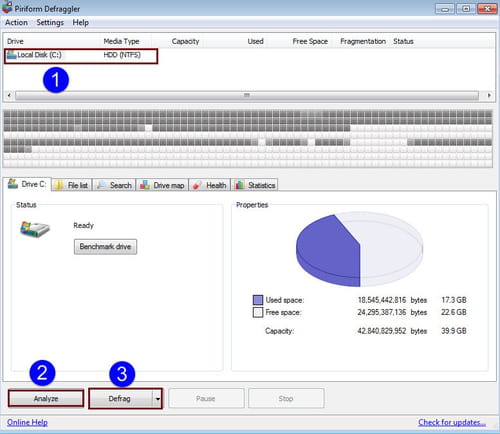The width and height of the screenshot is (500, 434).
Task: Click the 17.3 GB used space value
Action: 454,300
